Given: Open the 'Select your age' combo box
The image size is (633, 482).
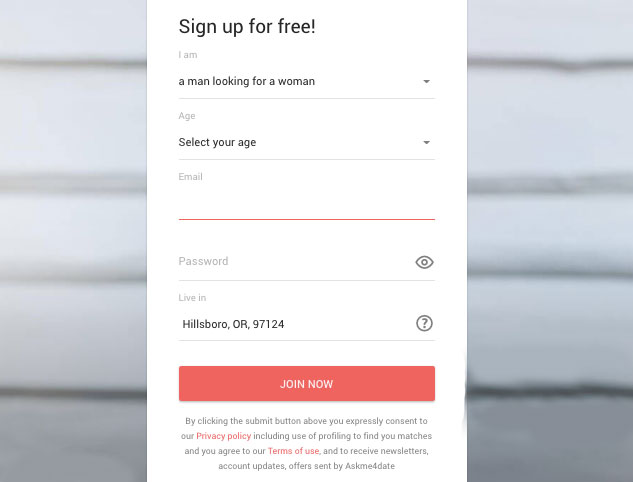Looking at the screenshot, I should coord(307,143).
